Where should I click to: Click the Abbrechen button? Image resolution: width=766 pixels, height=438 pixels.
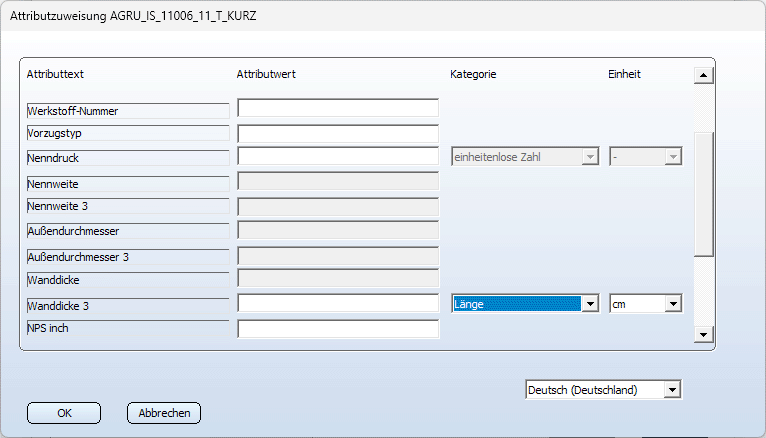[164, 412]
